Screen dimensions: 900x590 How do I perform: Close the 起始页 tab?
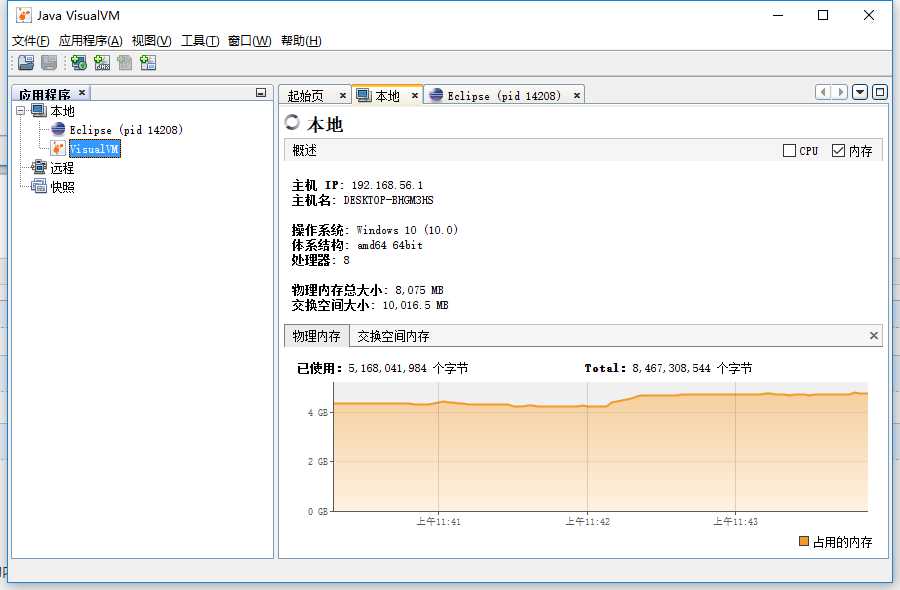[x=343, y=95]
